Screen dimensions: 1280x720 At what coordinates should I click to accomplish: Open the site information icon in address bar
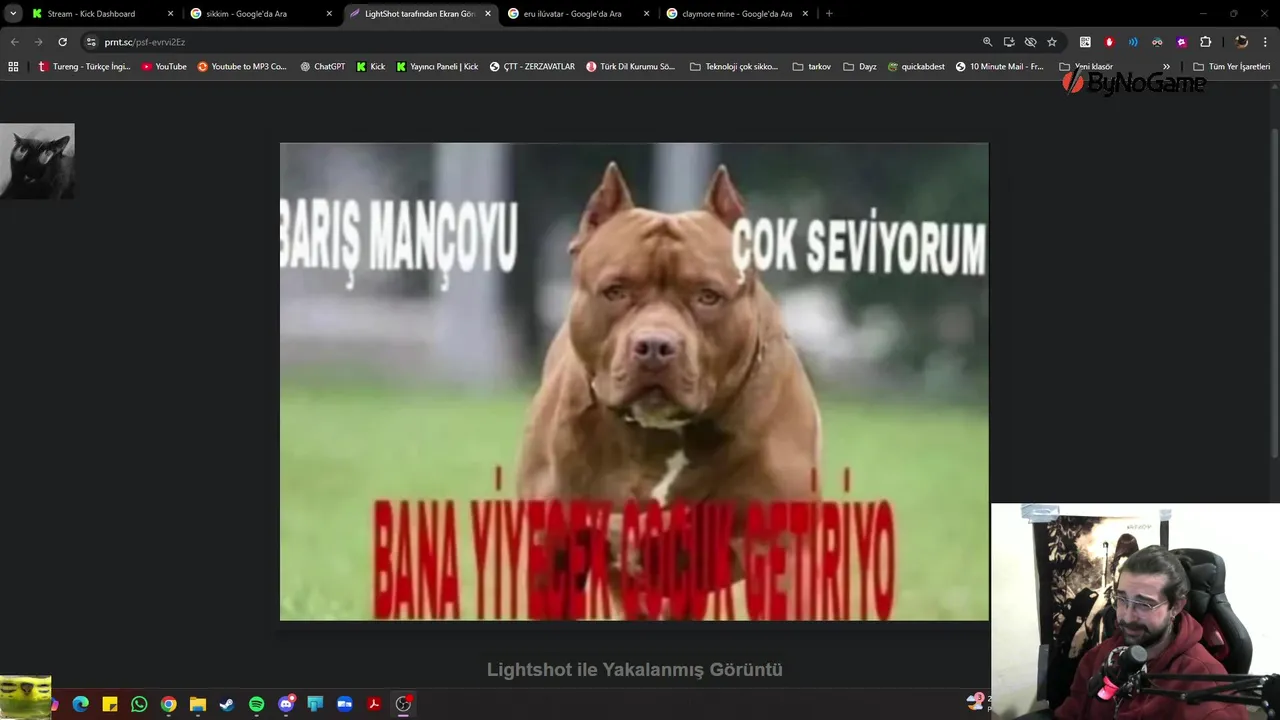(x=91, y=42)
